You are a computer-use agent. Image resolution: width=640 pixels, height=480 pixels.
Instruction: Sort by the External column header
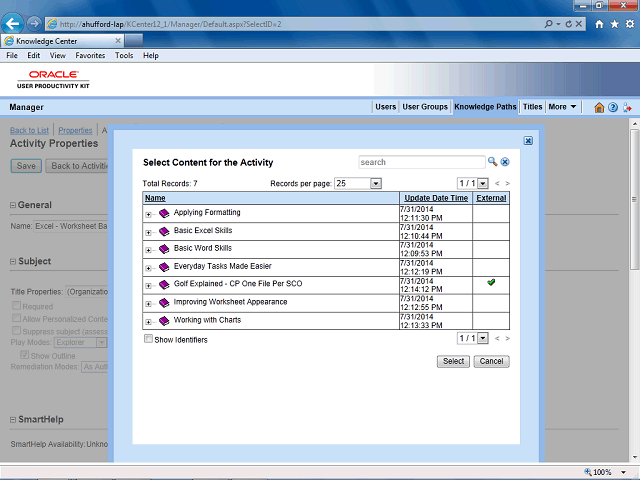coord(491,198)
